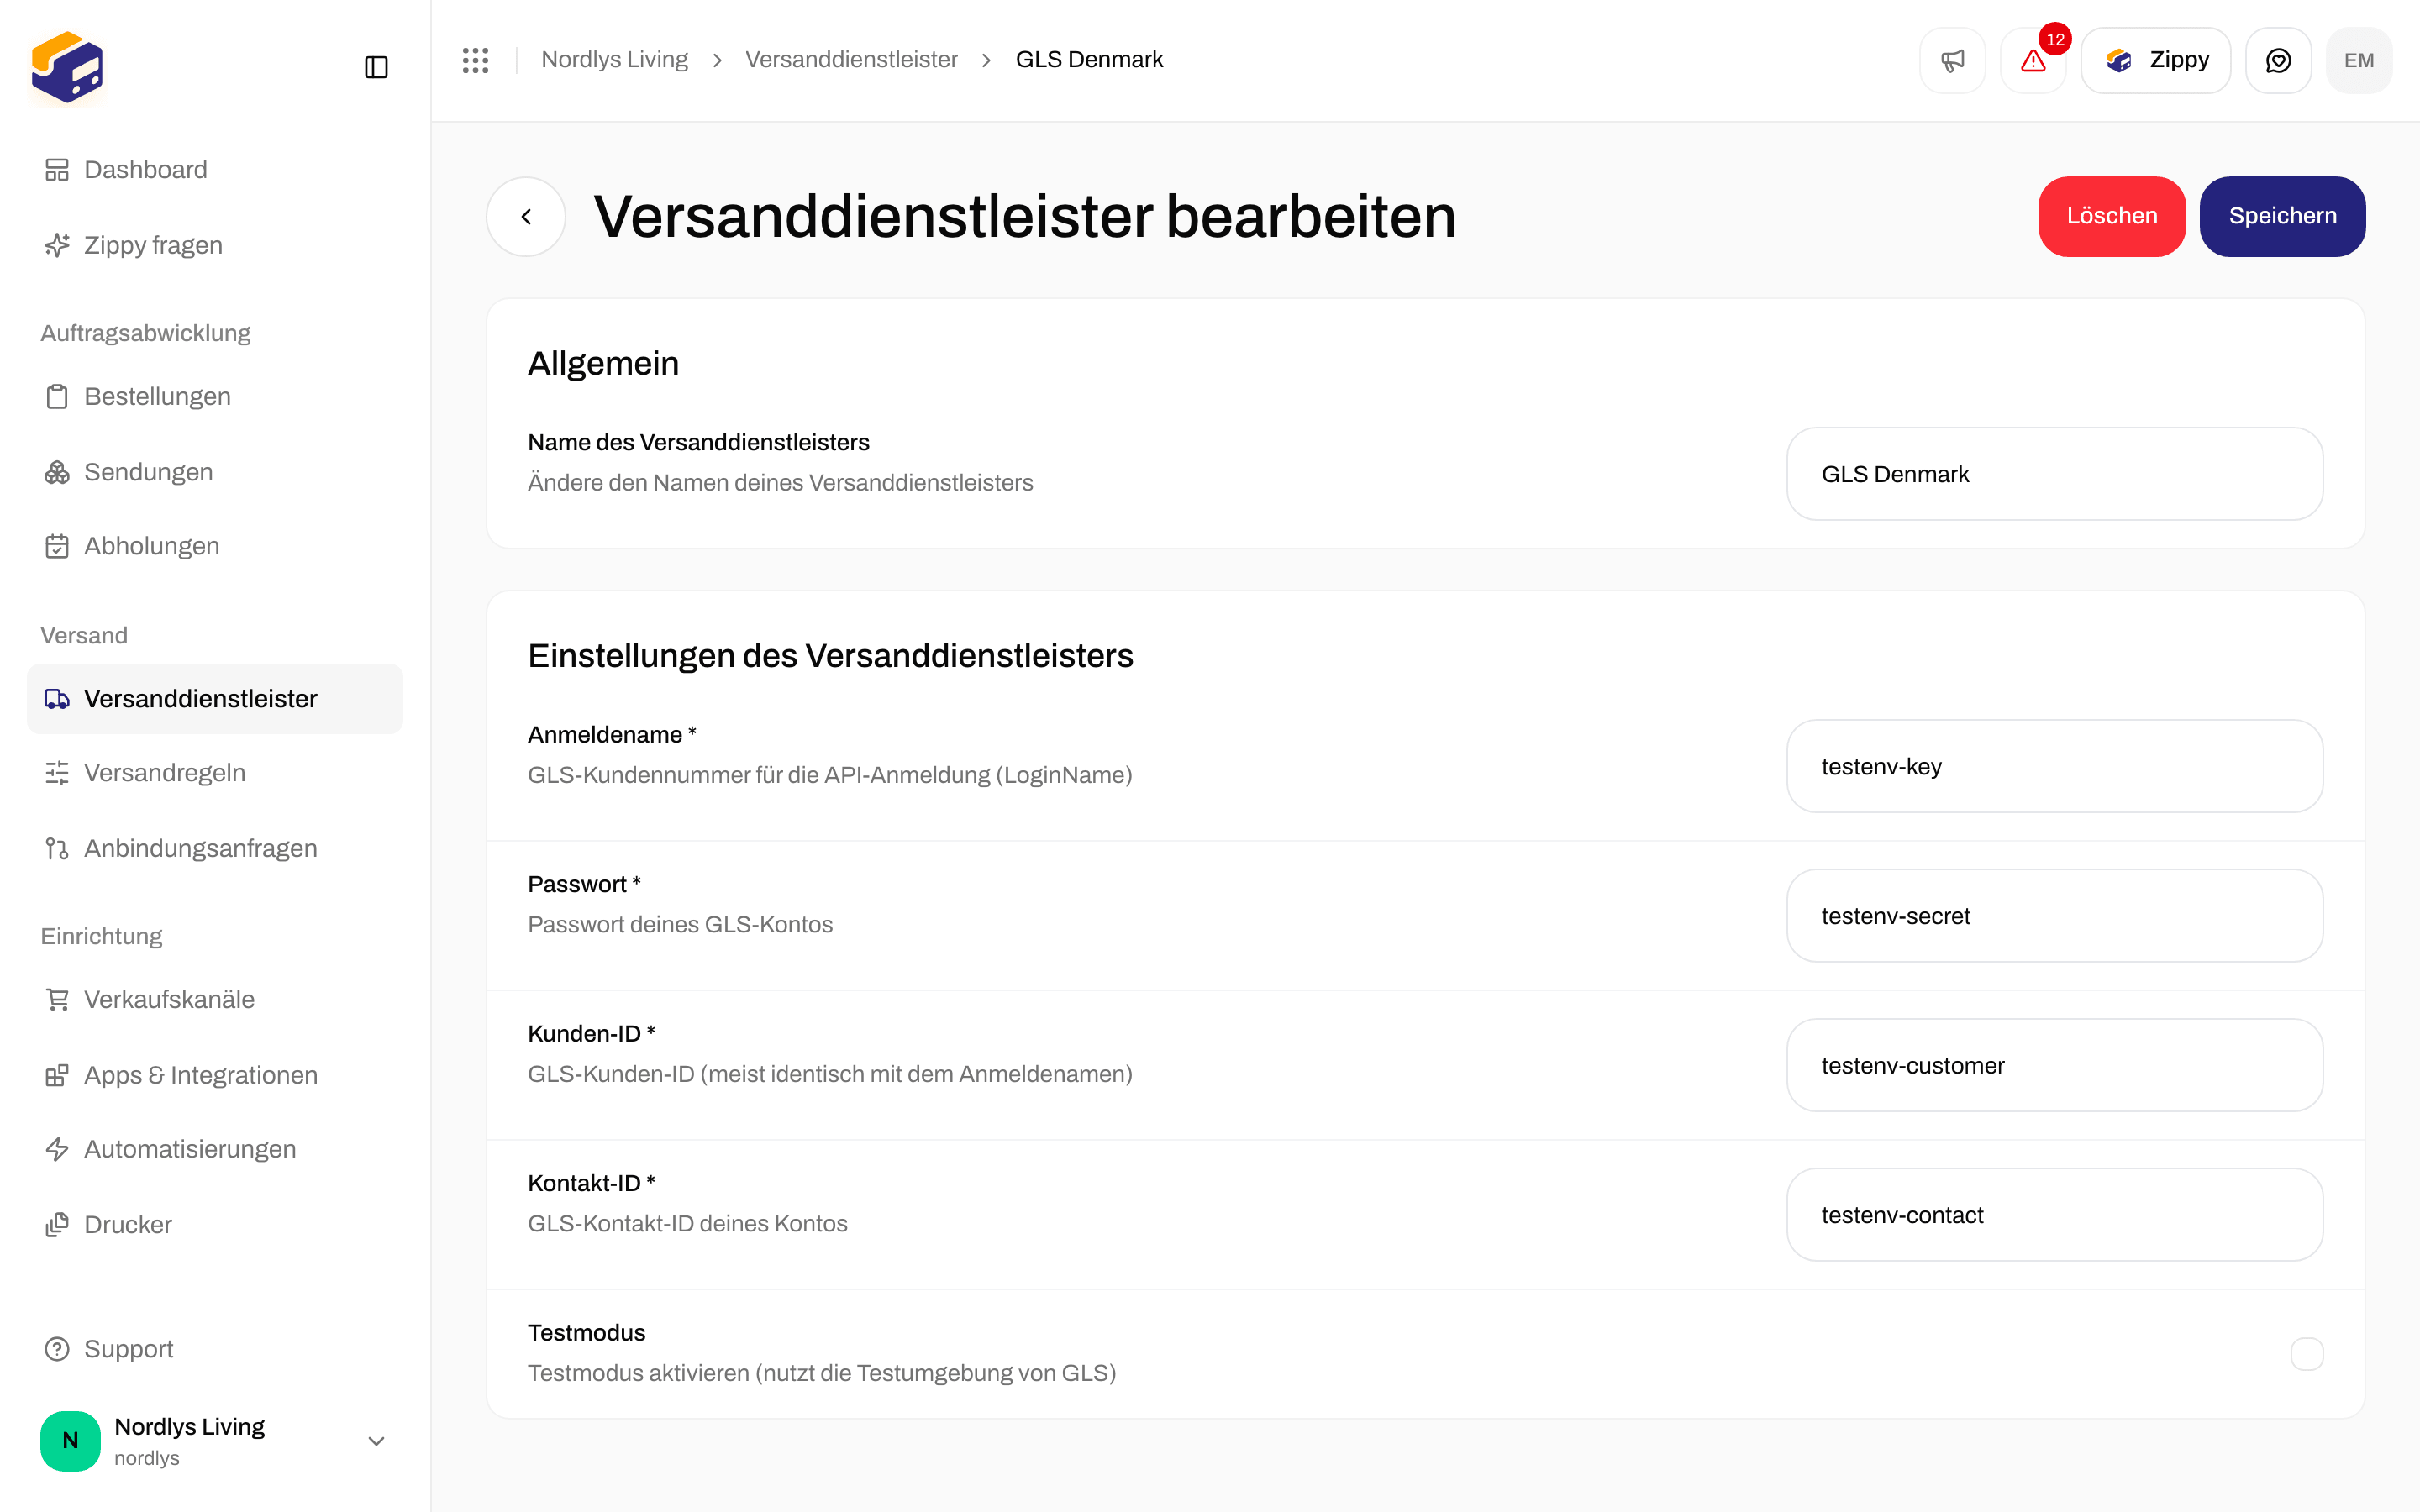
Task: Click the cart icon beside Verkaufskanäle
Action: click(x=57, y=999)
